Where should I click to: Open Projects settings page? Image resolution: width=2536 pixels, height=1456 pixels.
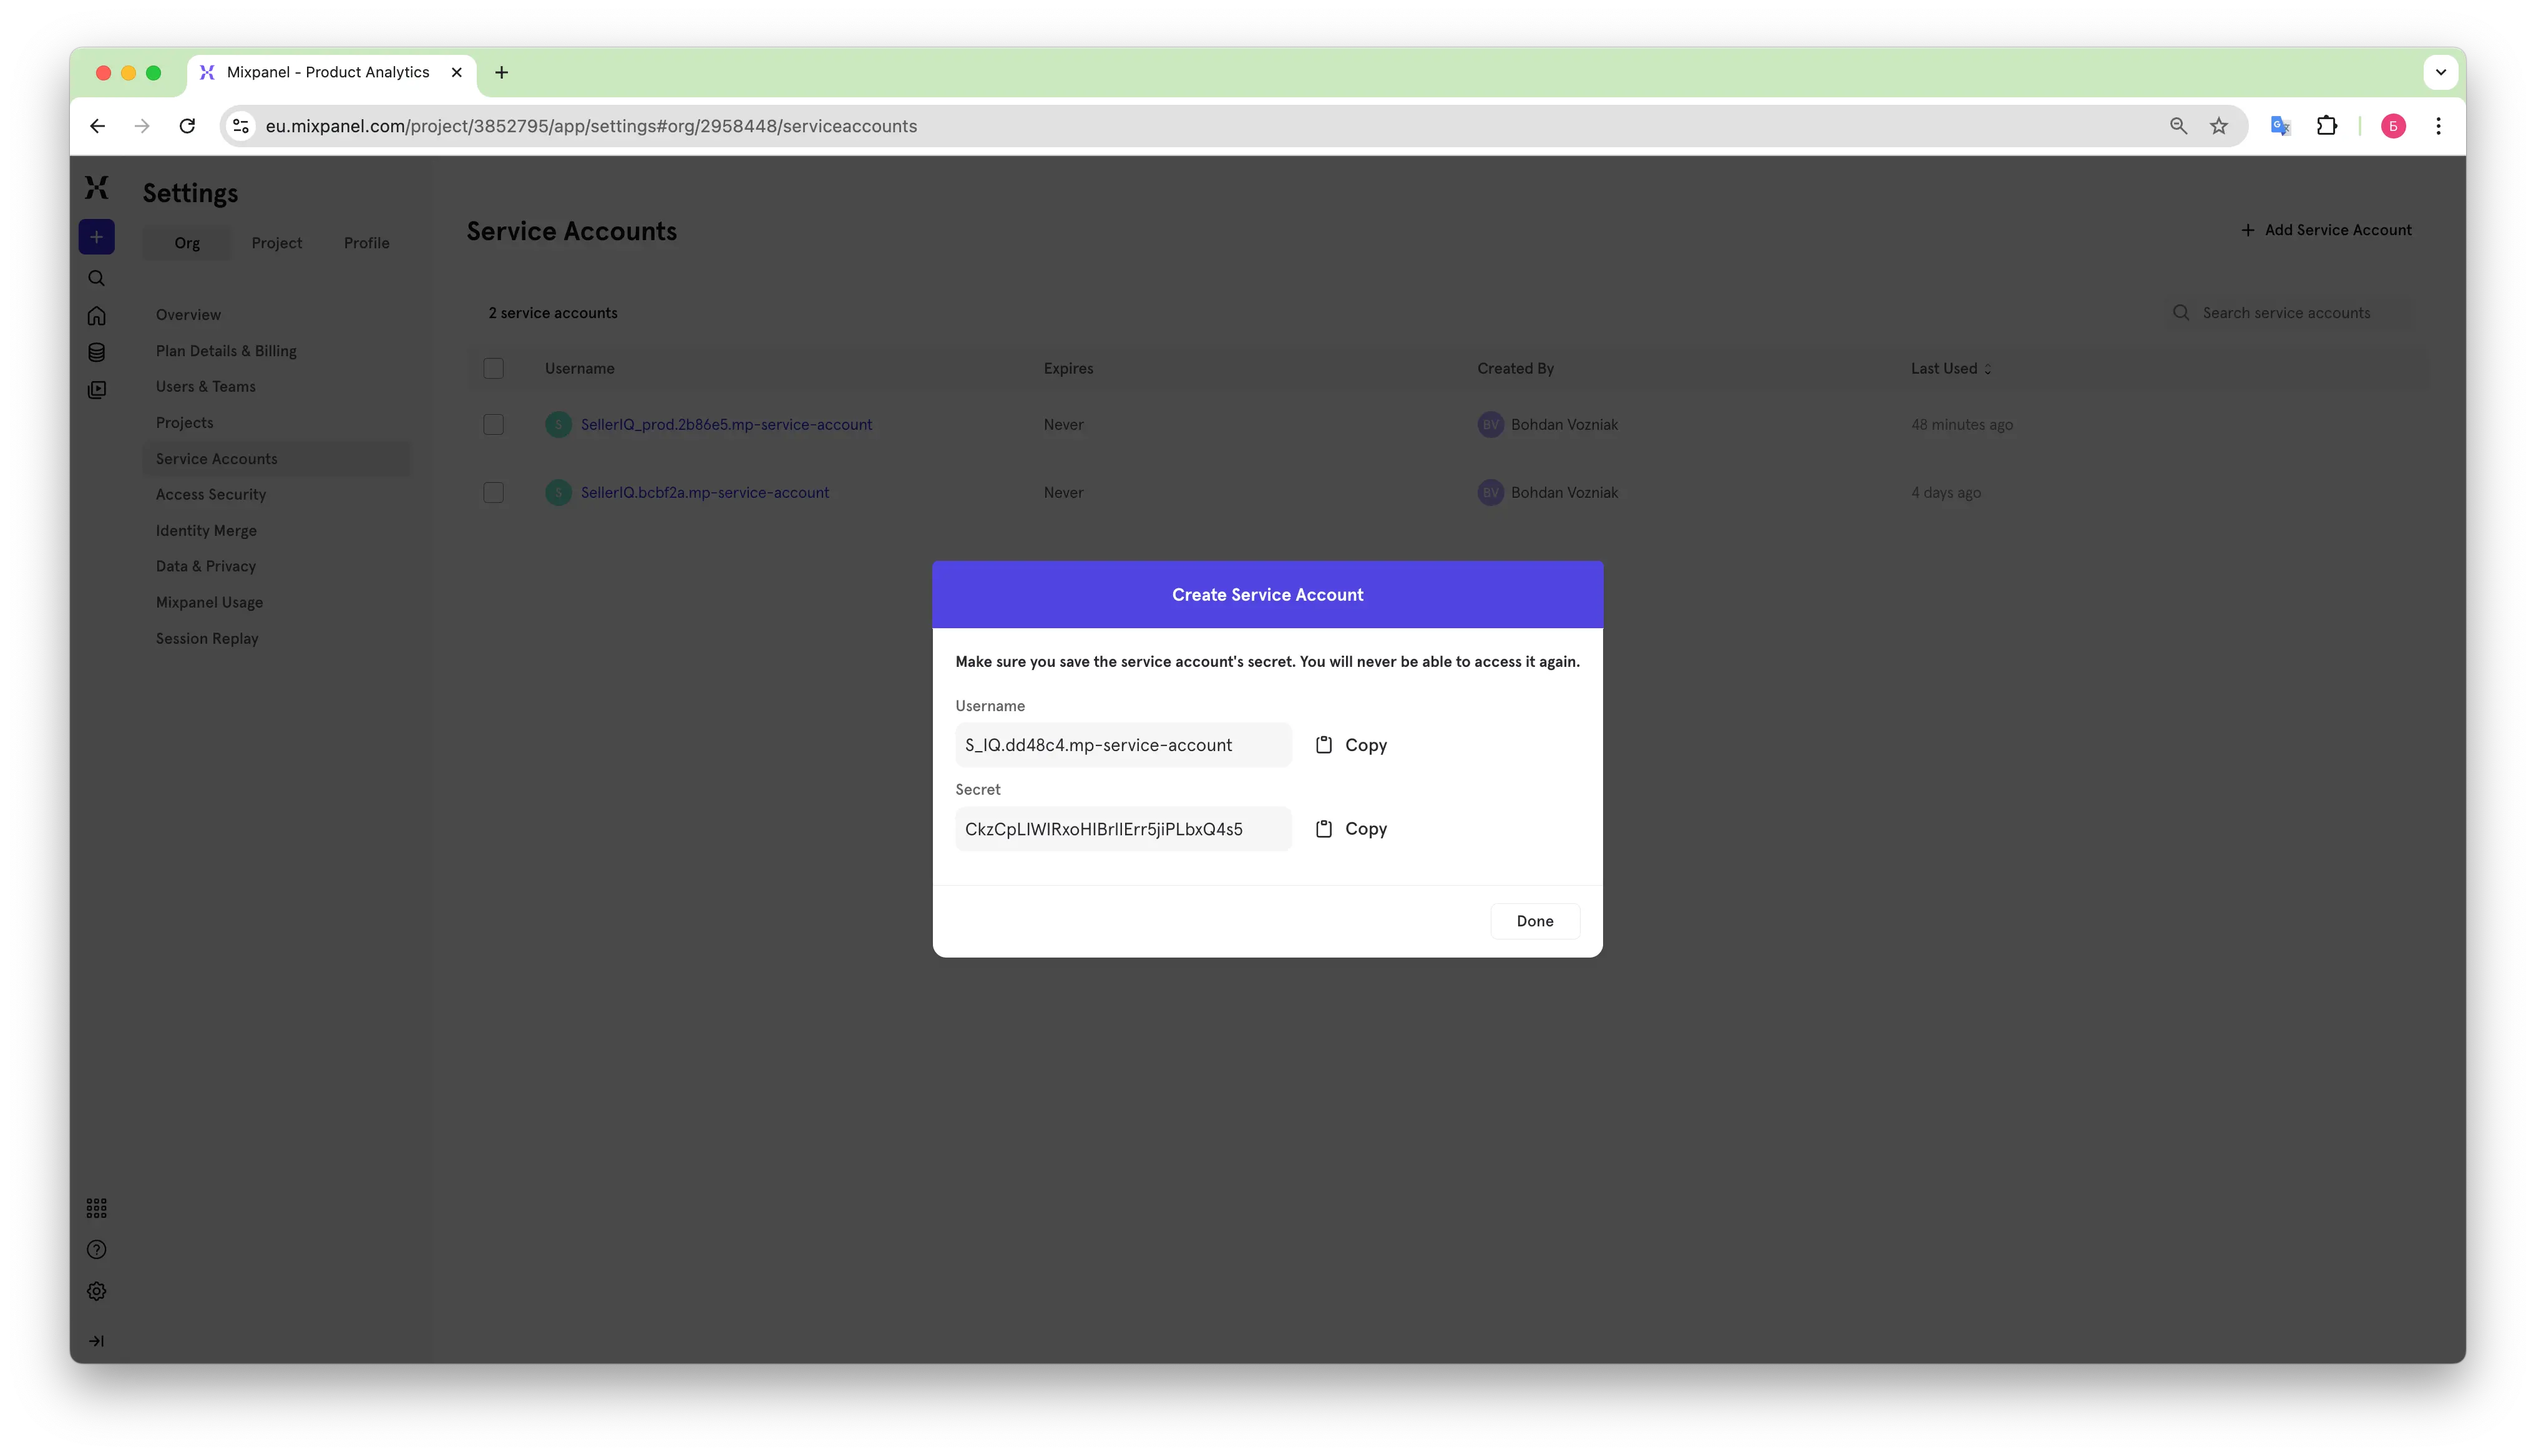click(185, 423)
